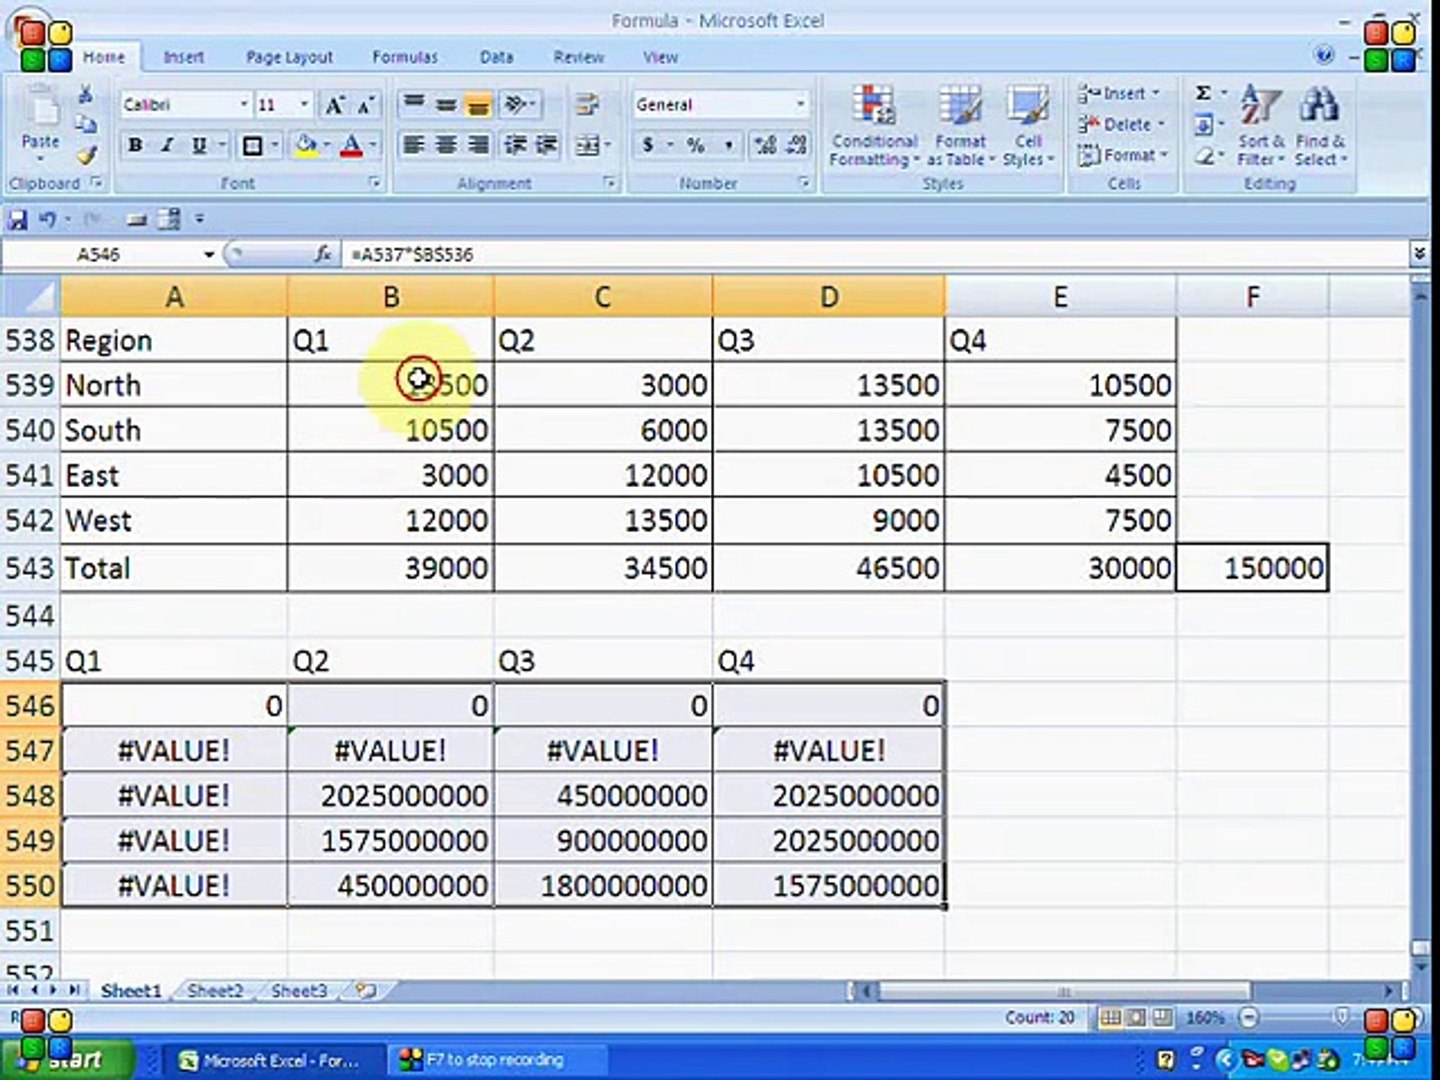Open Format as Table gallery

[x=960, y=126]
